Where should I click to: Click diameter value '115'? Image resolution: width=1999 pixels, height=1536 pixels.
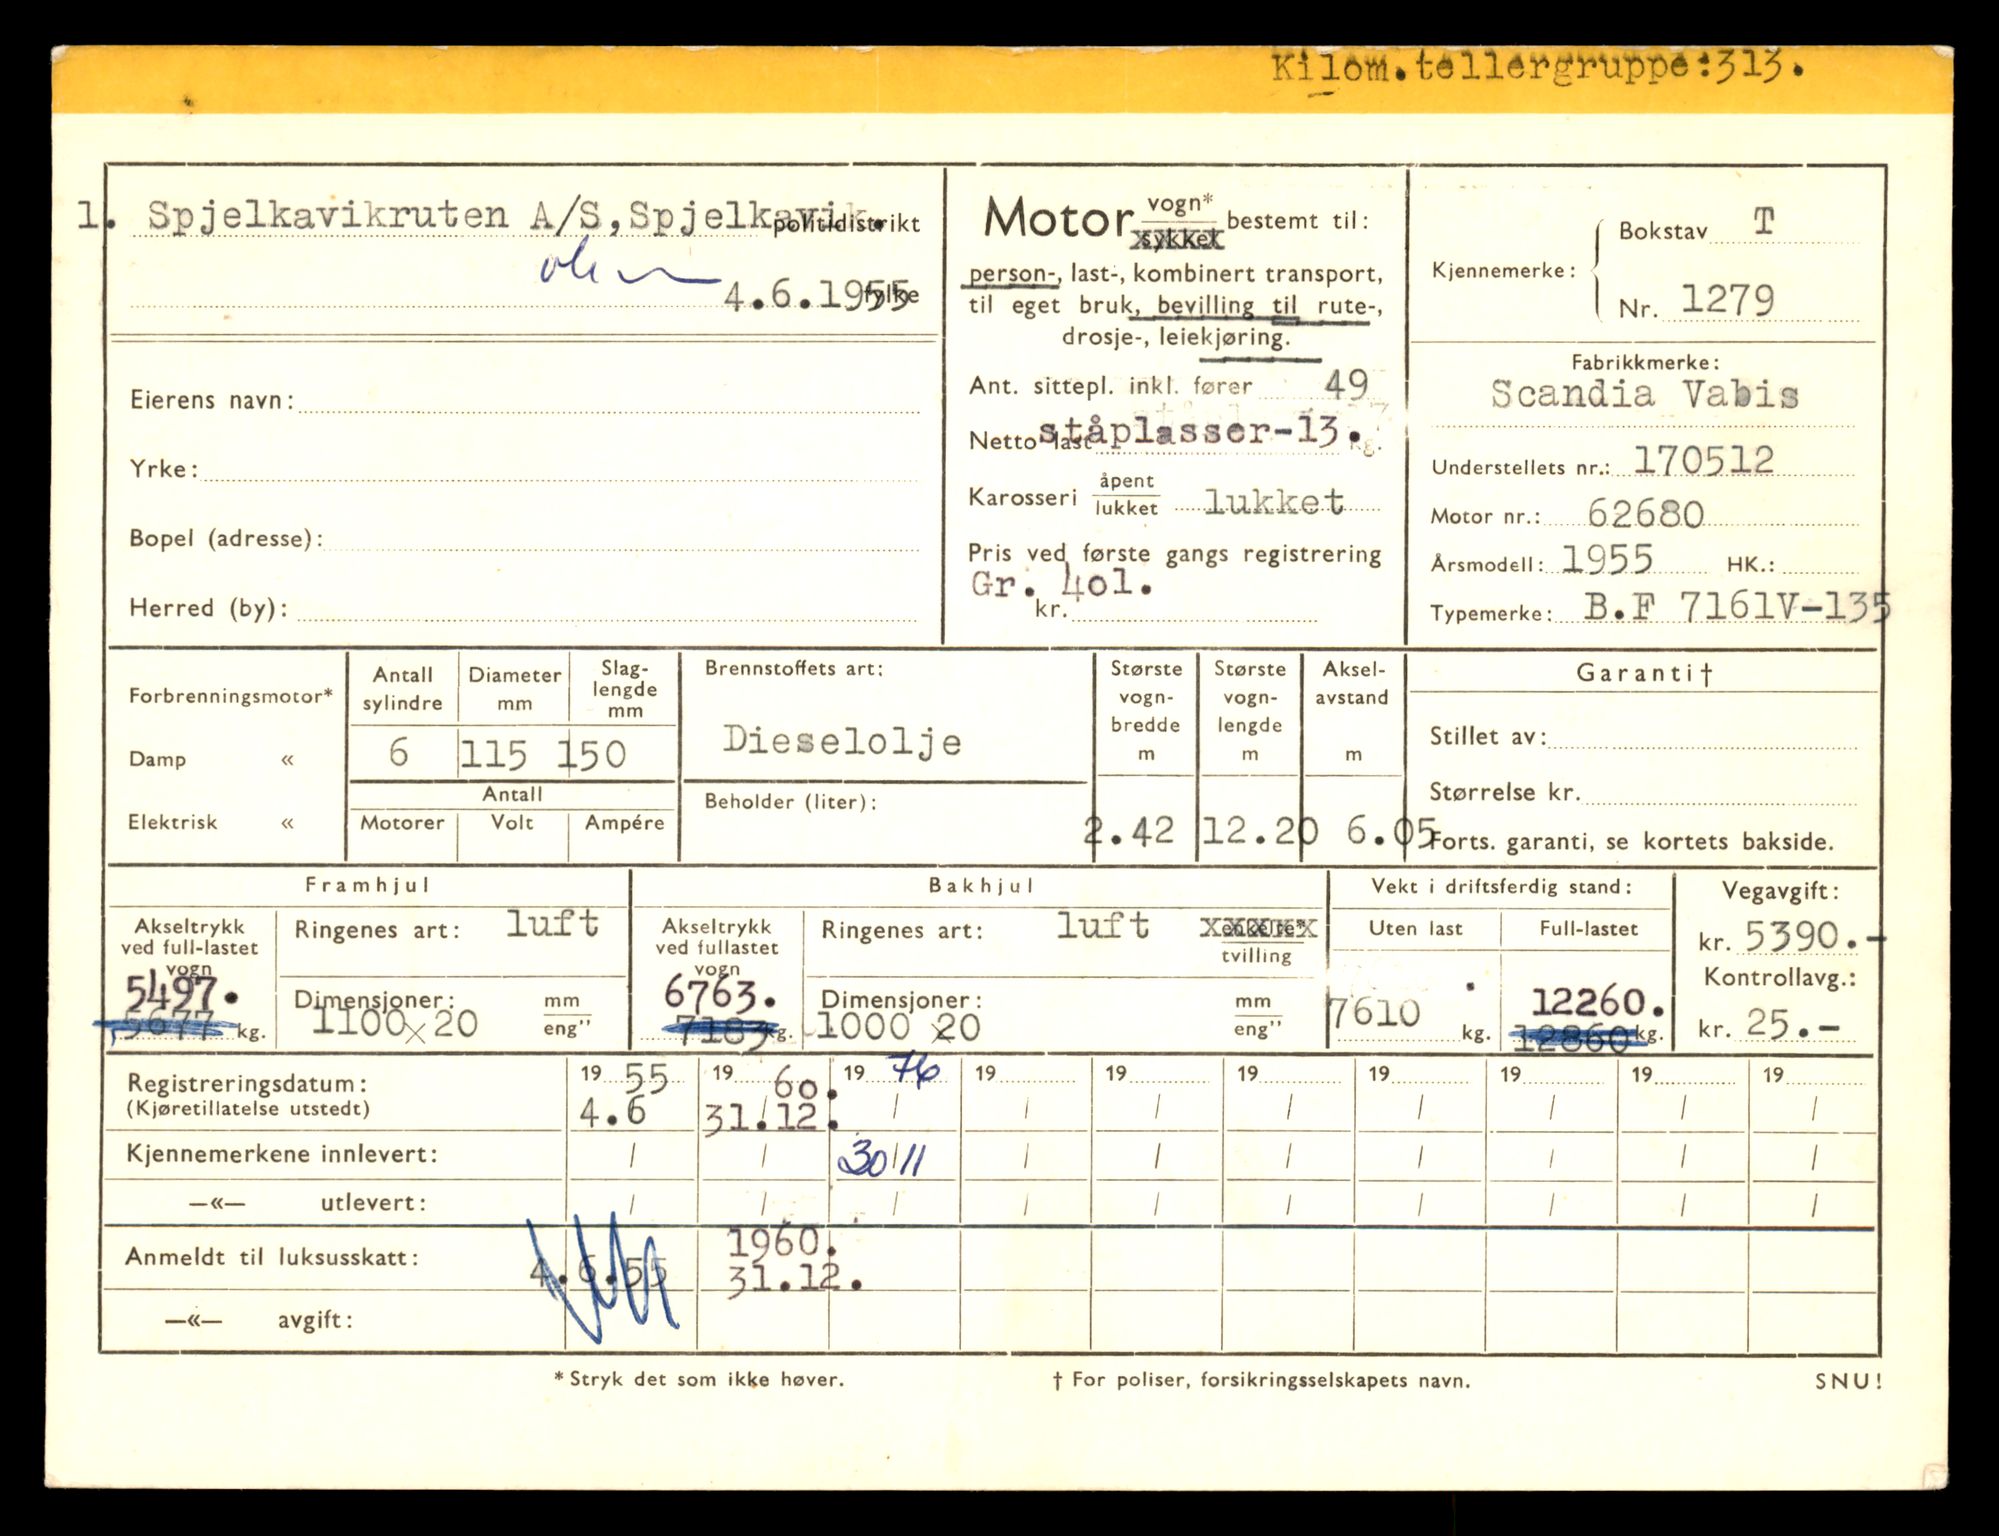coord(493,755)
